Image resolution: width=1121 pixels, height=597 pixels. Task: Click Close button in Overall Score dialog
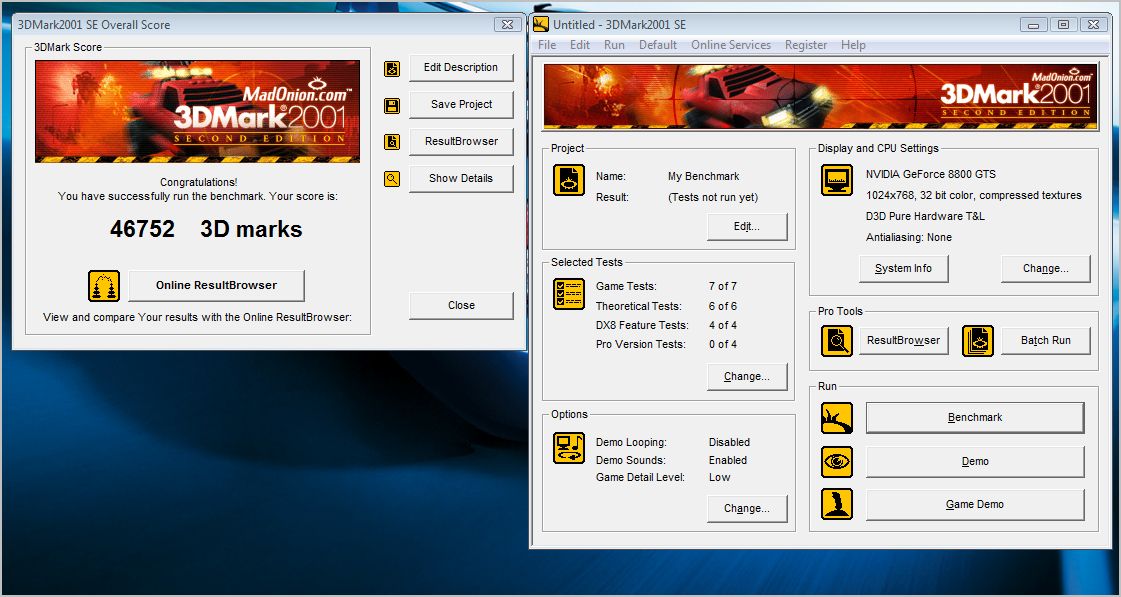tap(461, 305)
